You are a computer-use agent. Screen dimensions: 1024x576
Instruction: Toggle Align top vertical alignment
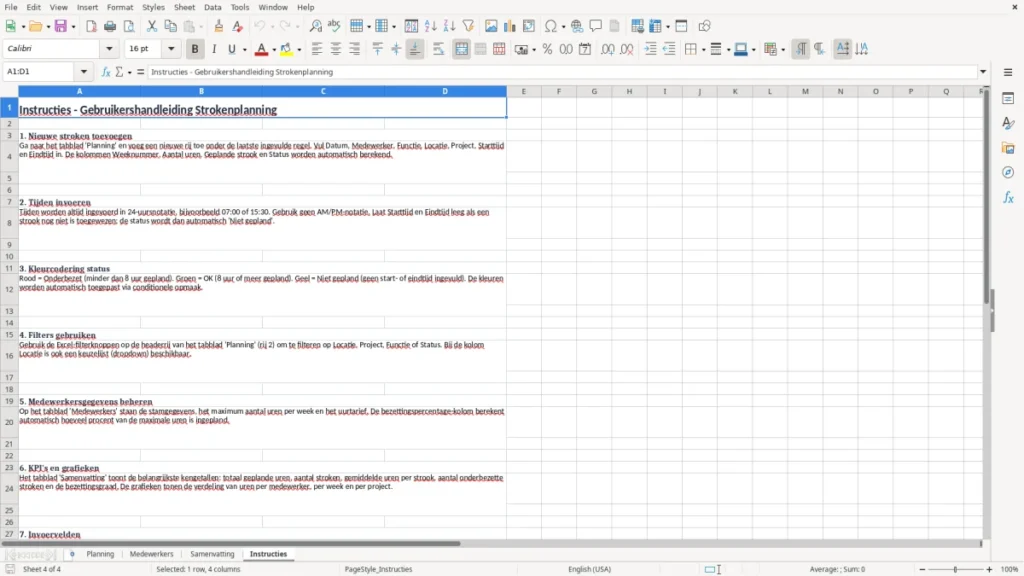[377, 49]
